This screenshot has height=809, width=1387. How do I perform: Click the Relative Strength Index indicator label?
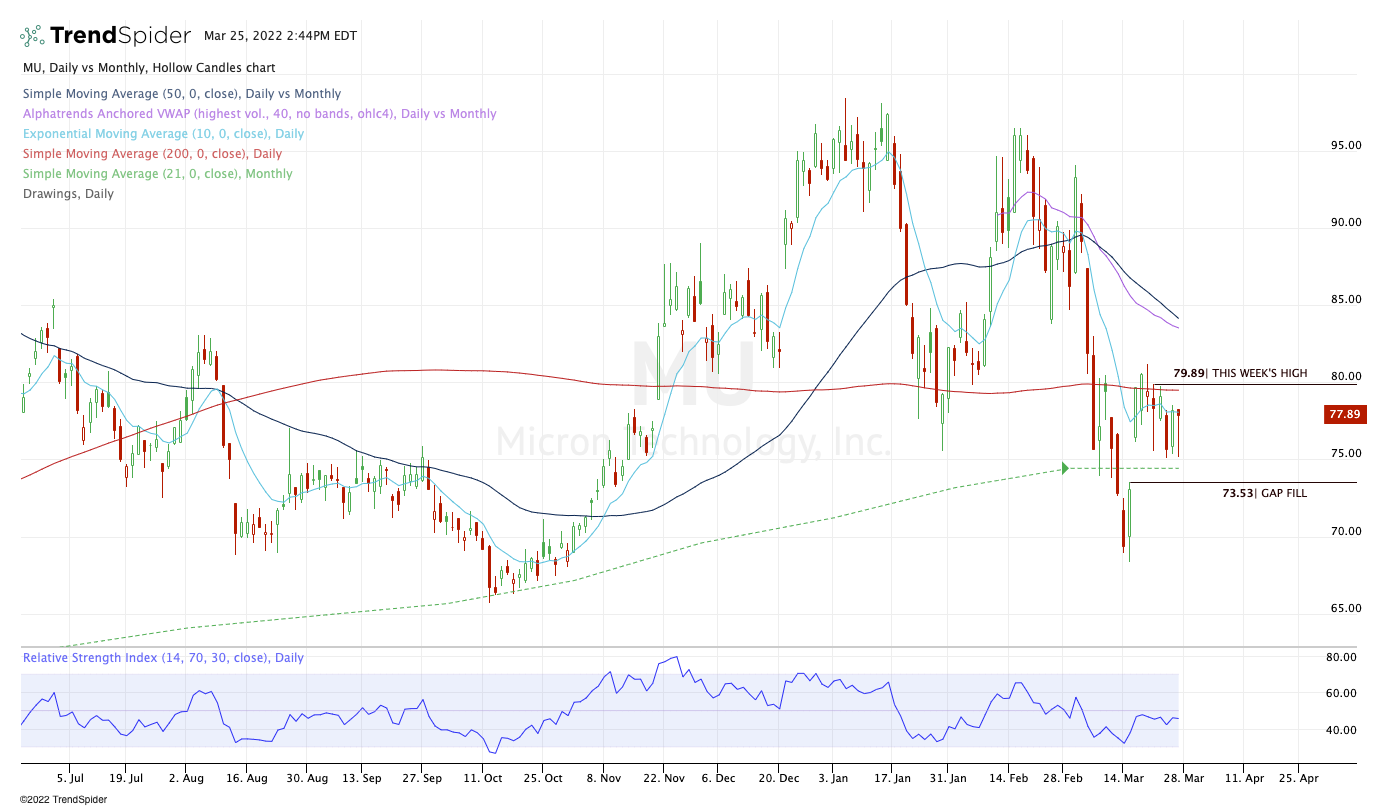click(163, 658)
